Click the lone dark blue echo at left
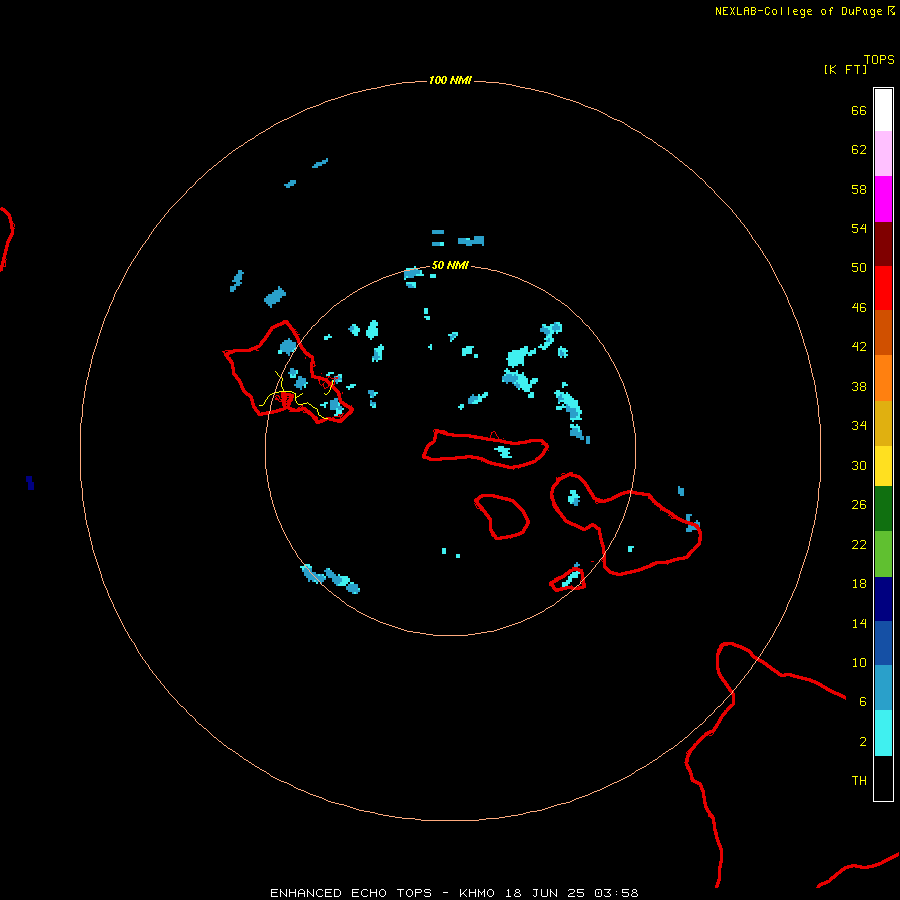Image resolution: width=900 pixels, height=900 pixels. point(30,483)
